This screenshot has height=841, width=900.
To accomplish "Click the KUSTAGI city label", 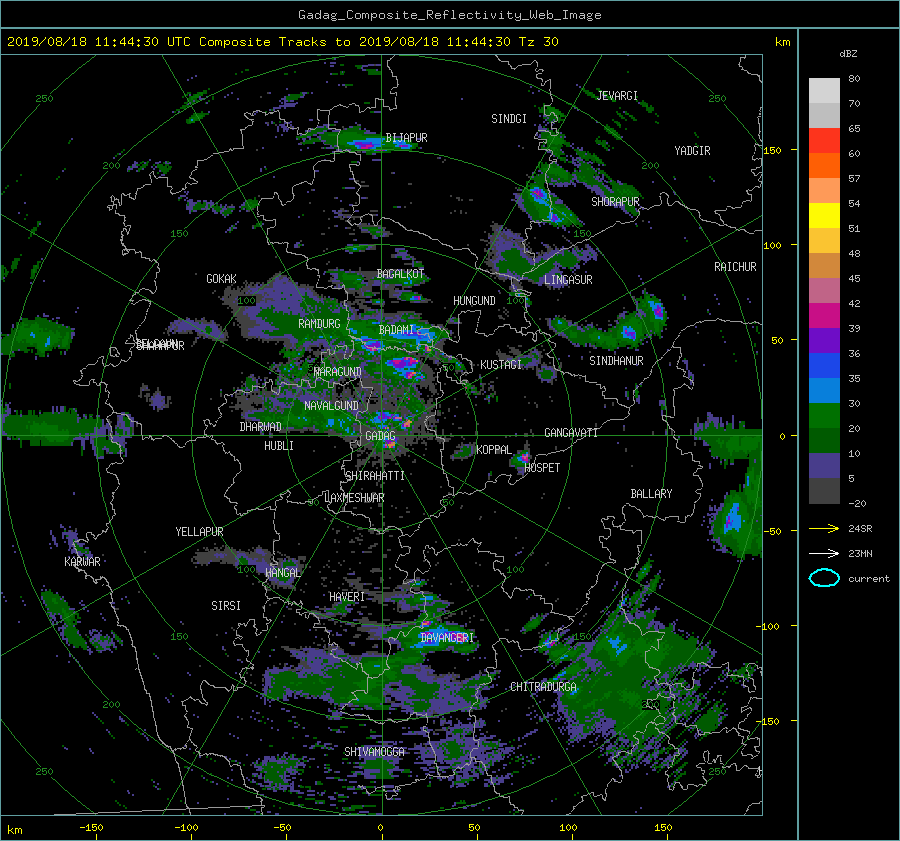I will [501, 365].
